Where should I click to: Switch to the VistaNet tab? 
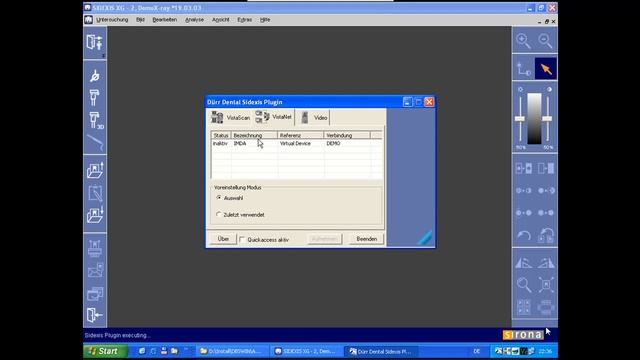(273, 117)
